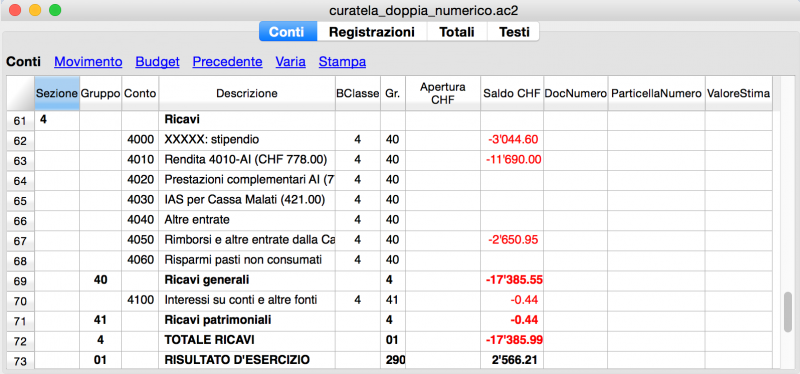Click the TOTALE RICAVI cell
800x374 pixels.
pyautogui.click(x=247, y=340)
